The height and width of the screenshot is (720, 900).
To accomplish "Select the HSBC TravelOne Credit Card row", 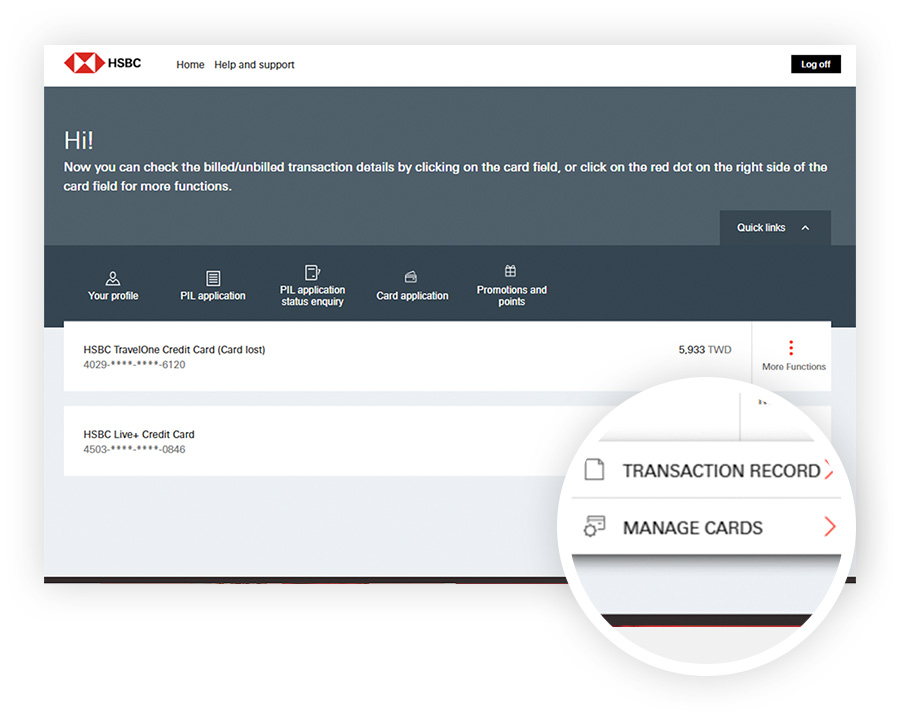I will click(x=408, y=357).
